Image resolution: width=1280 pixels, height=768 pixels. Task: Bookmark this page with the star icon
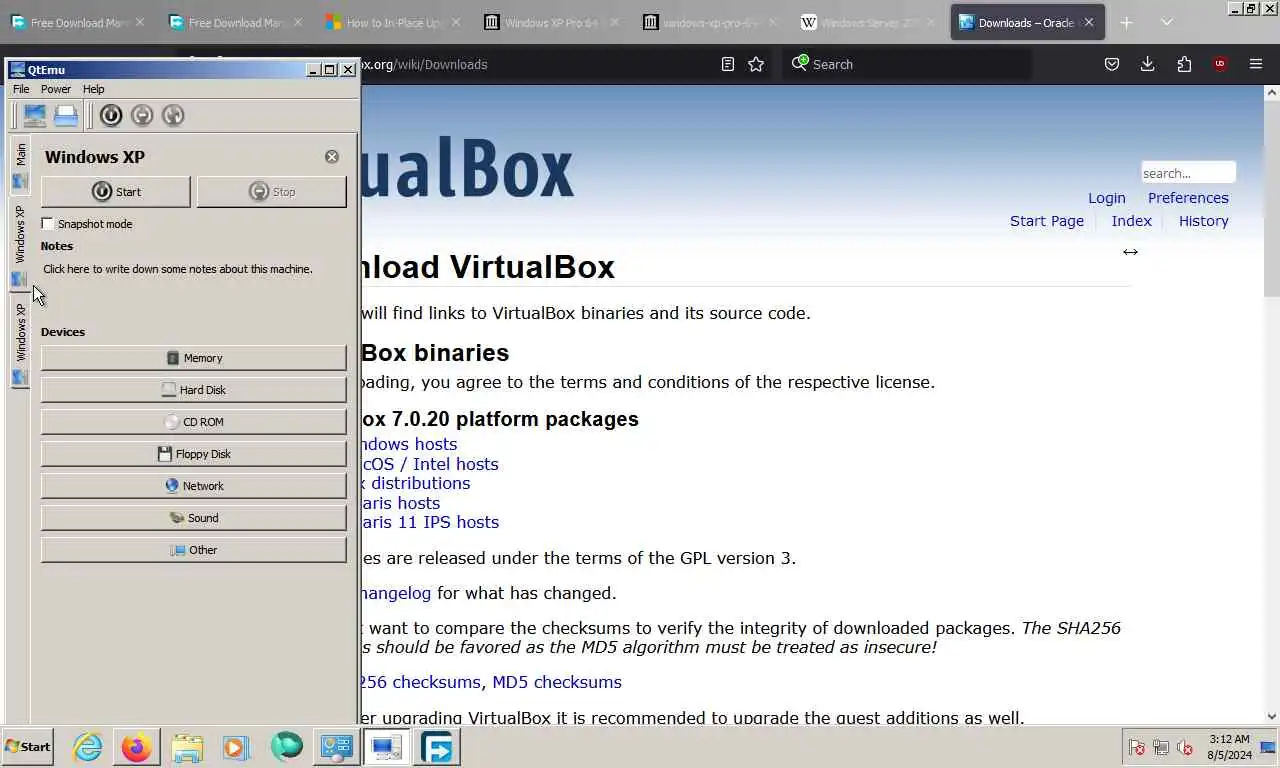point(756,64)
